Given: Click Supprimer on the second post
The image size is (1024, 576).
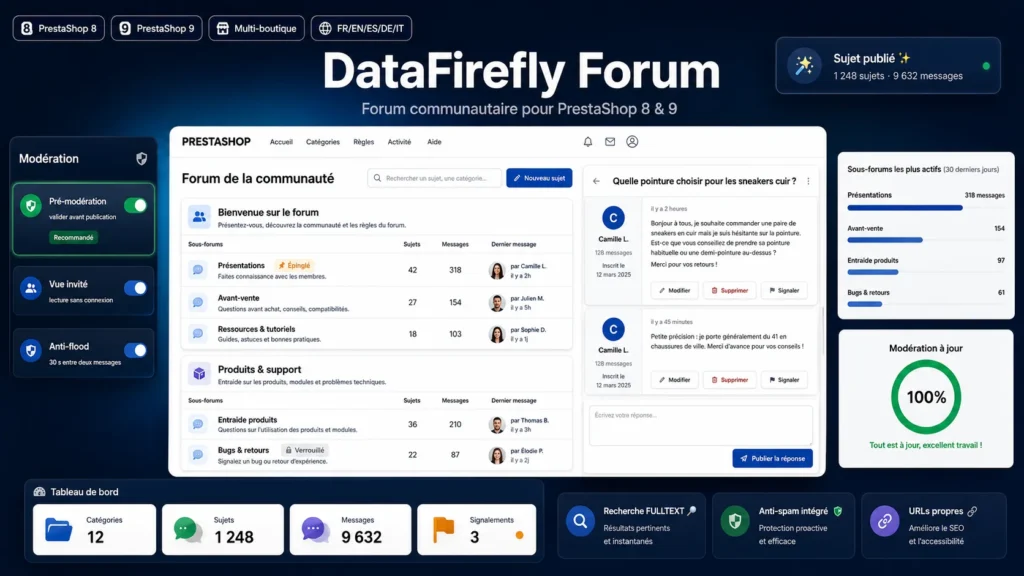Looking at the screenshot, I should [x=729, y=380].
